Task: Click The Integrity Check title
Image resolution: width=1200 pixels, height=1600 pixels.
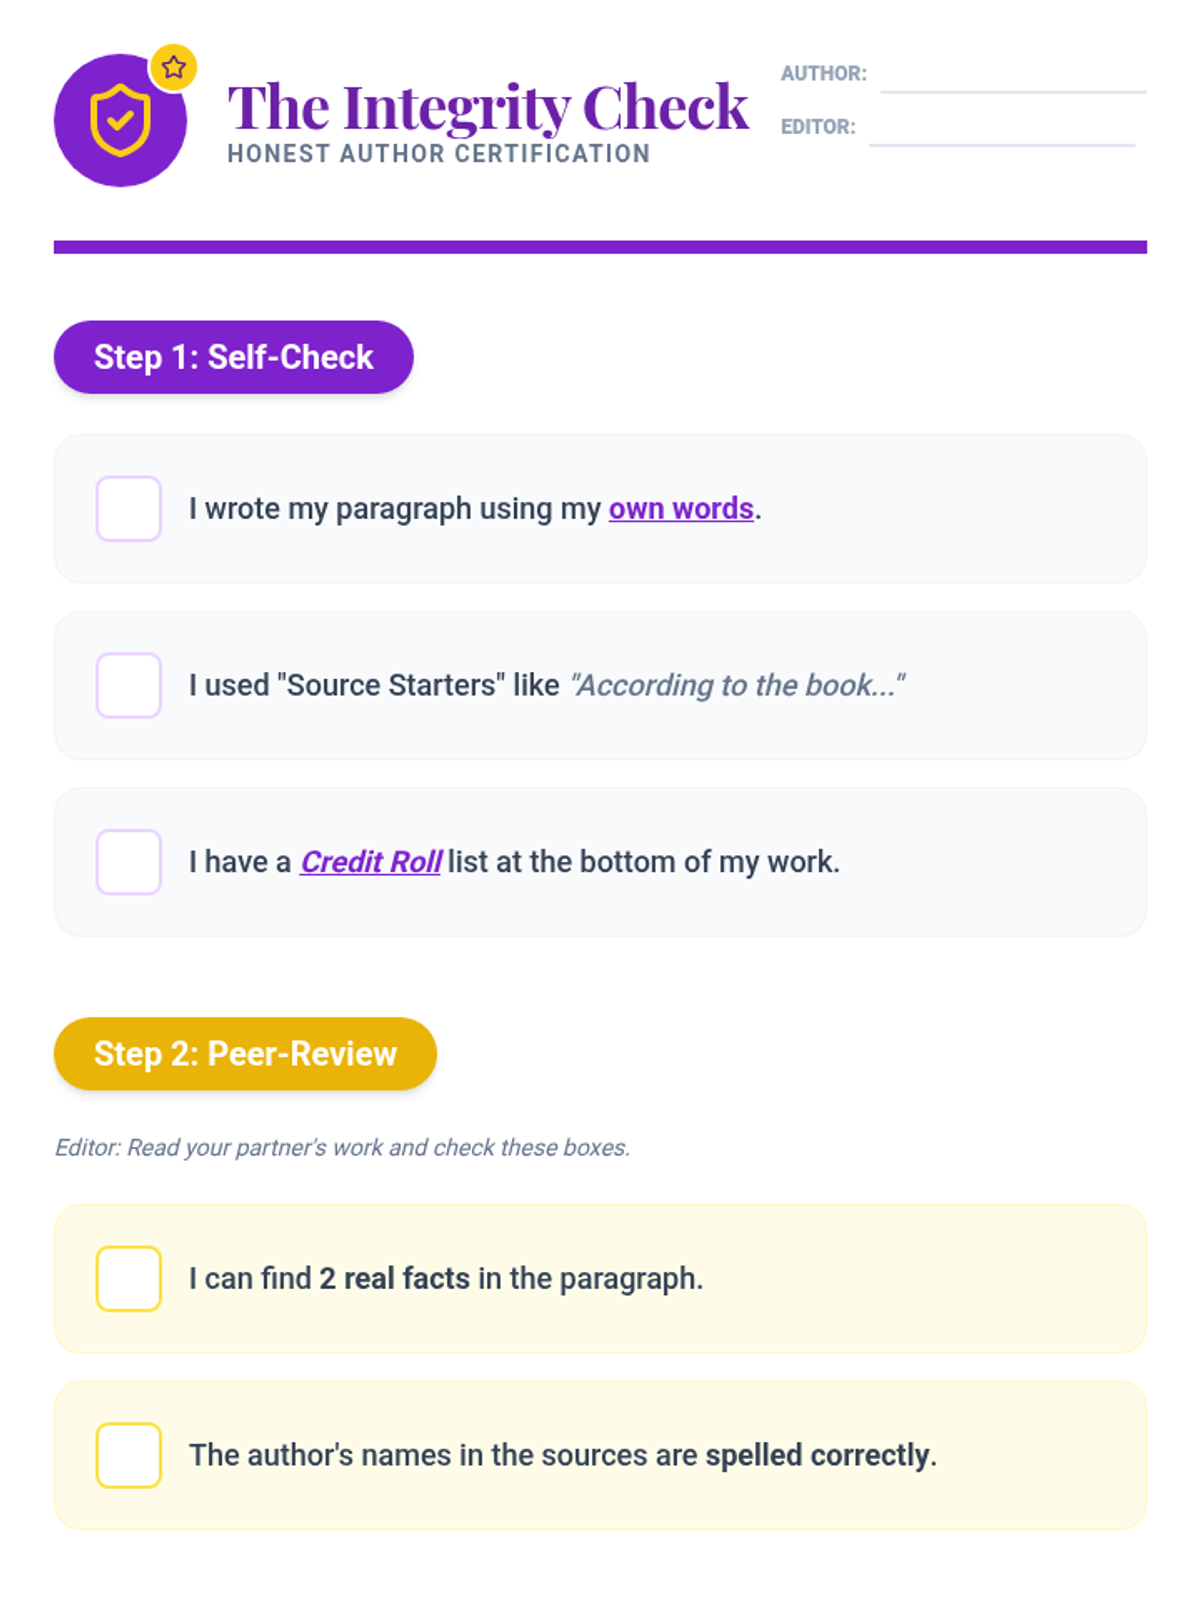Action: [x=488, y=107]
